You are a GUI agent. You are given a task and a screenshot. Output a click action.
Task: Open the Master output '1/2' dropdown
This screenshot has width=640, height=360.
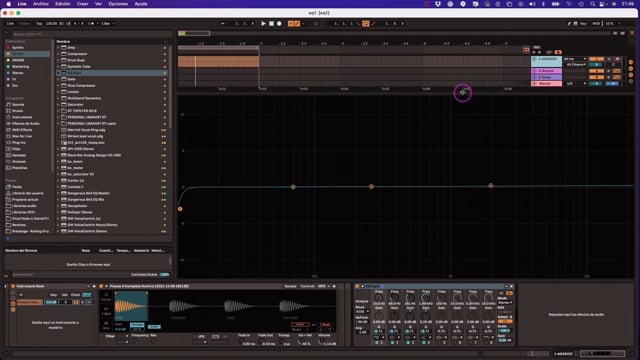(x=576, y=84)
